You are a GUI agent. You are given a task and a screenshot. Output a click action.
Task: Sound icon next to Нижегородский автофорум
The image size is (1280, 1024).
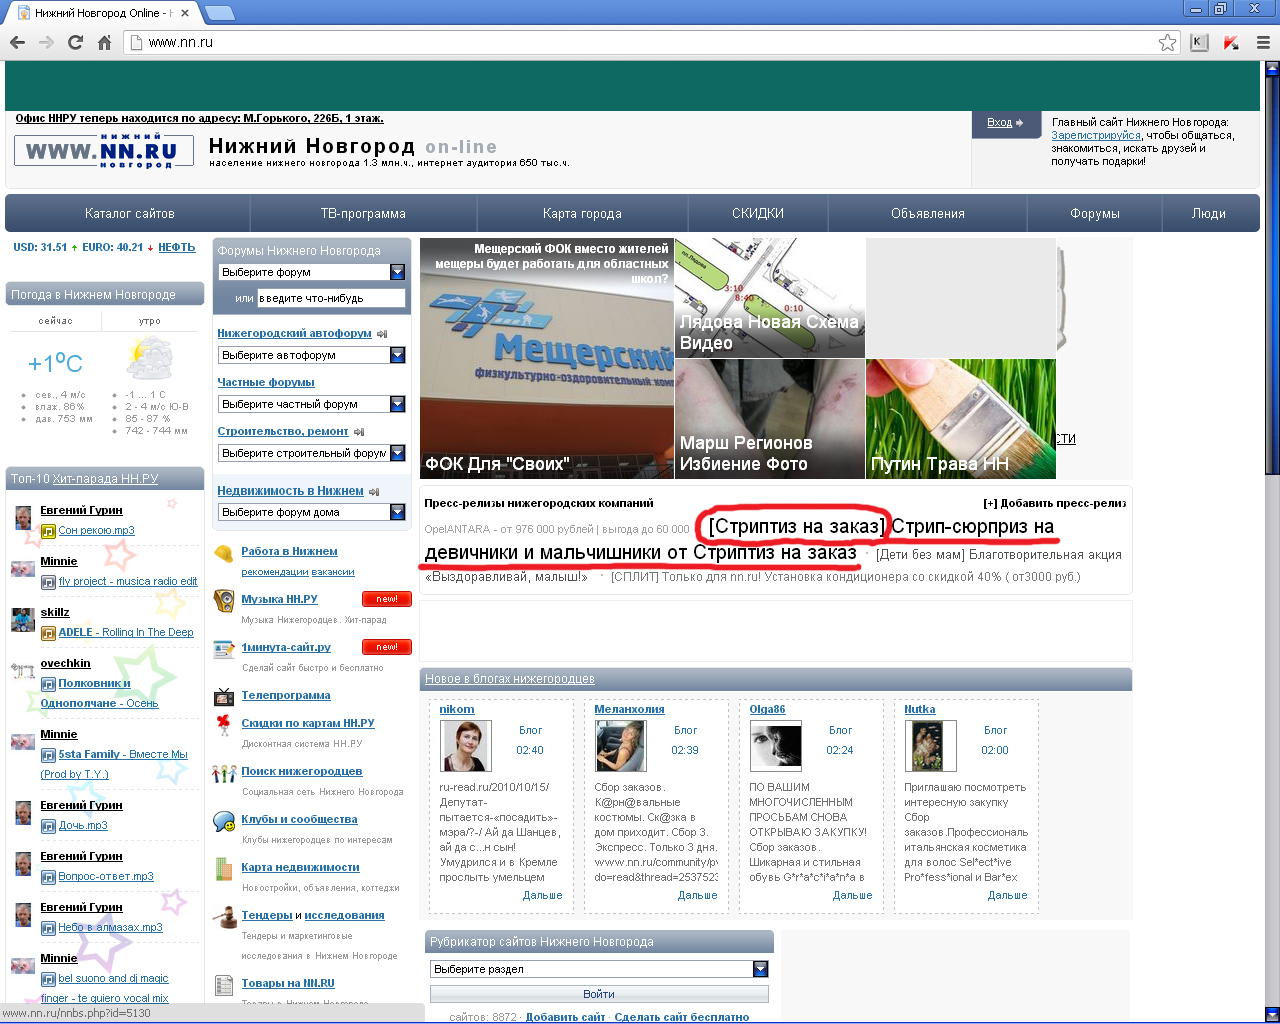382,334
